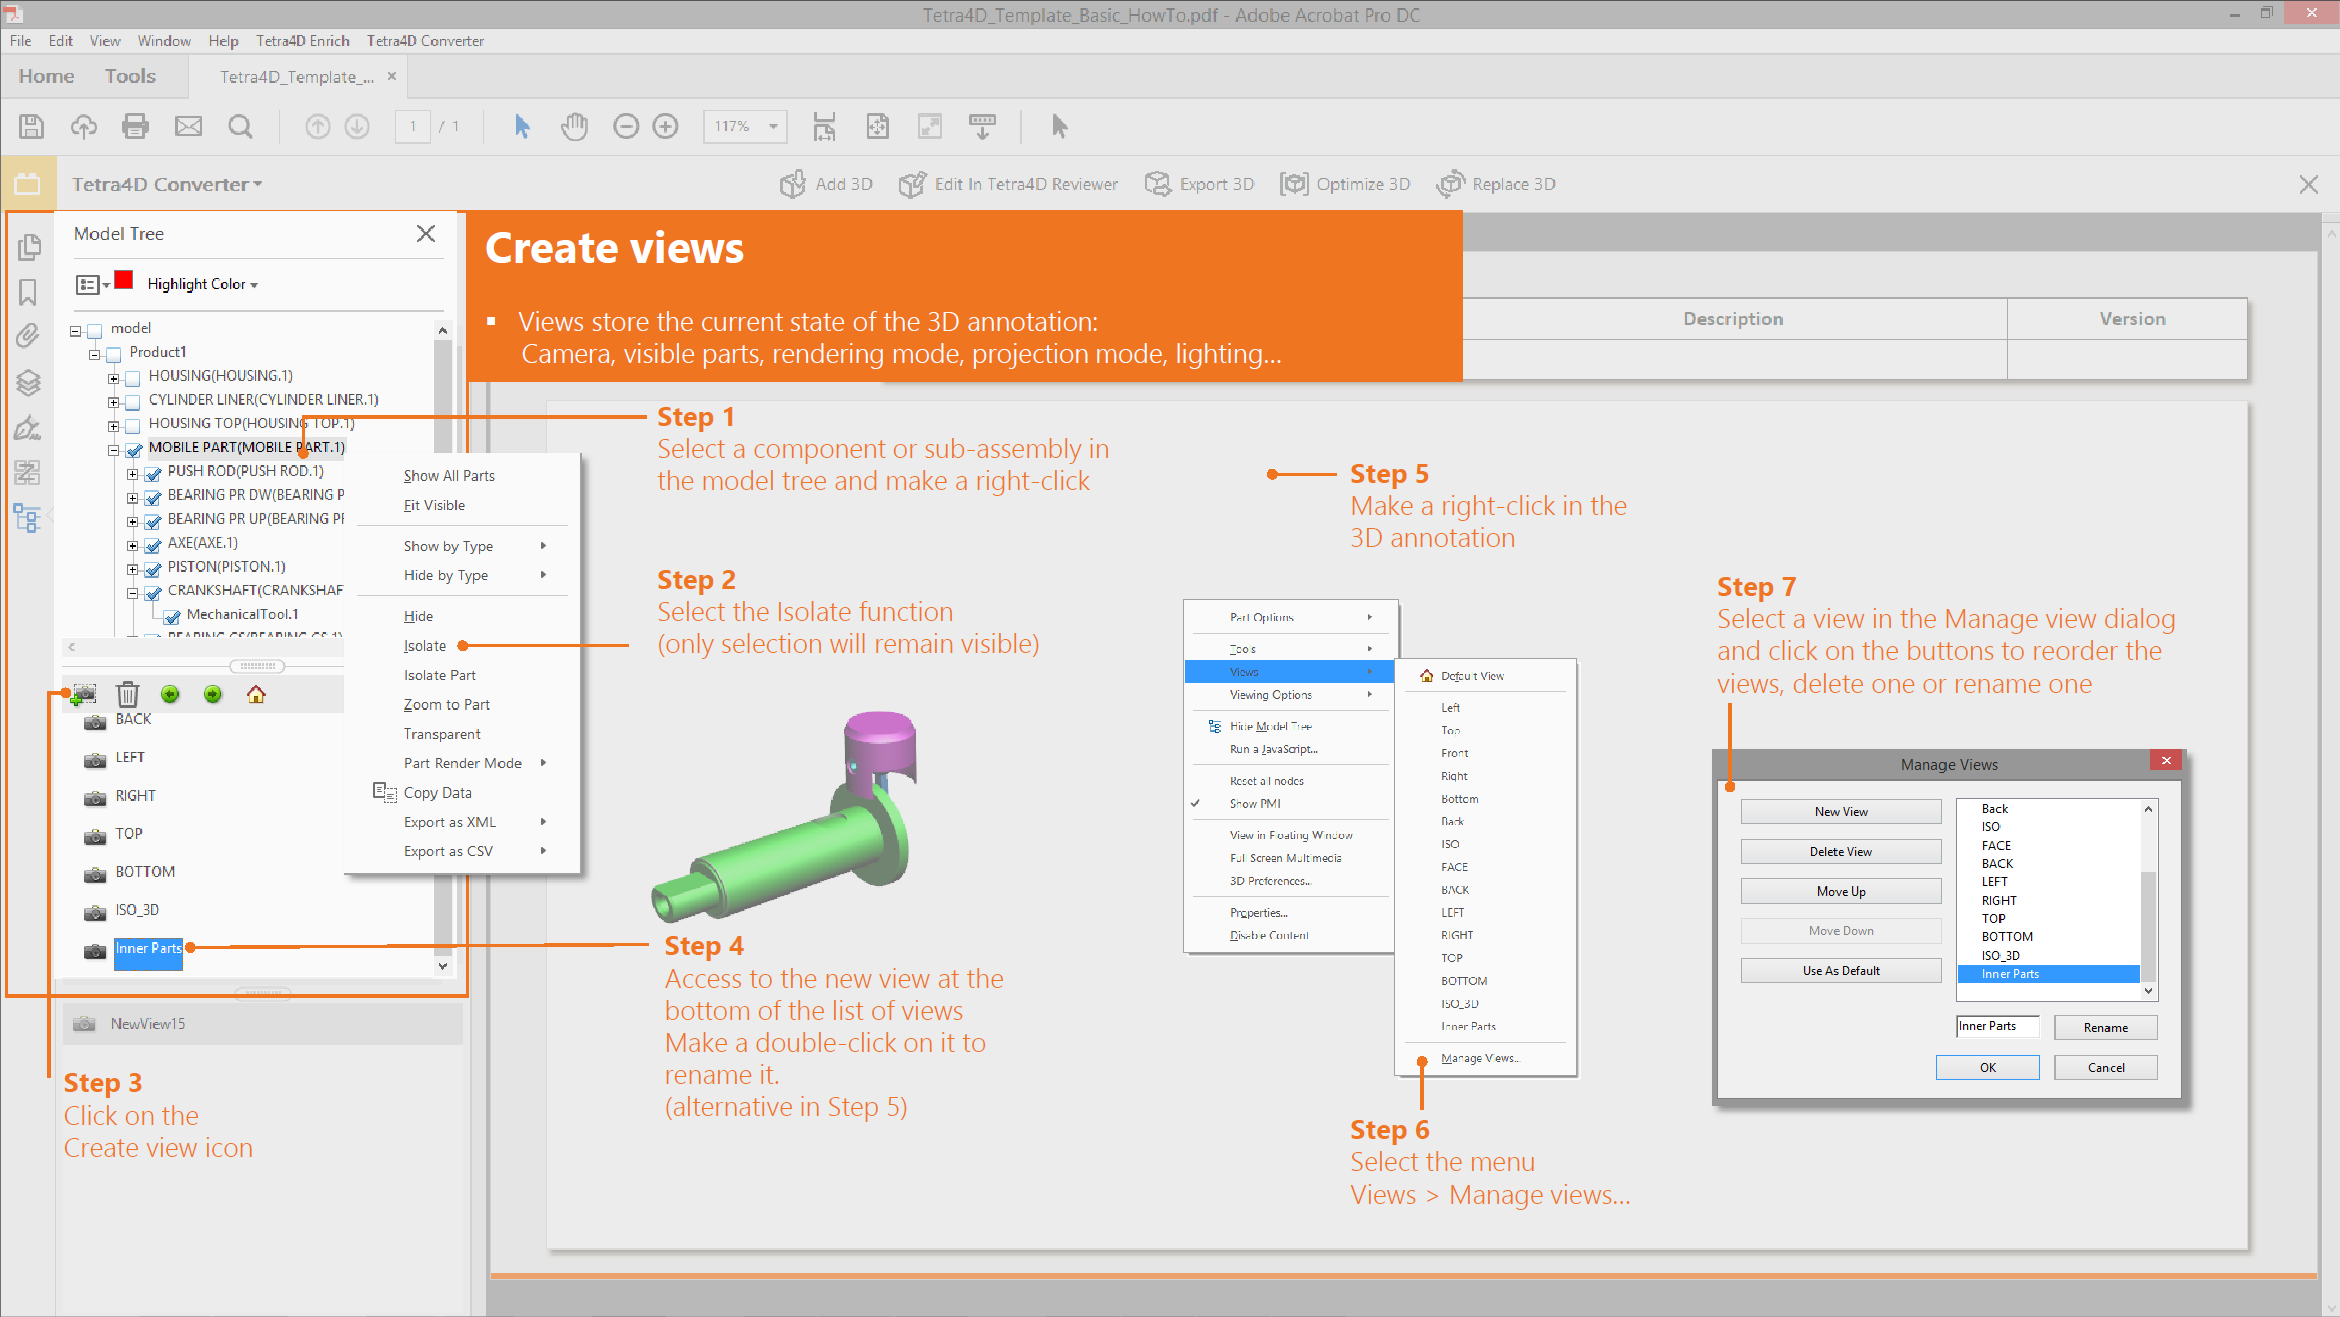Click the Model Tree sidebar icon
Screen dimensions: 2340x1317
point(26,518)
